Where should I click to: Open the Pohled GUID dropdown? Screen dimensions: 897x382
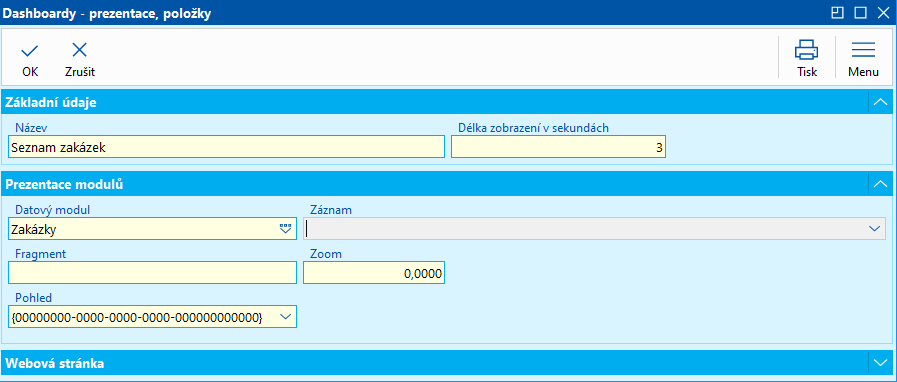(284, 316)
